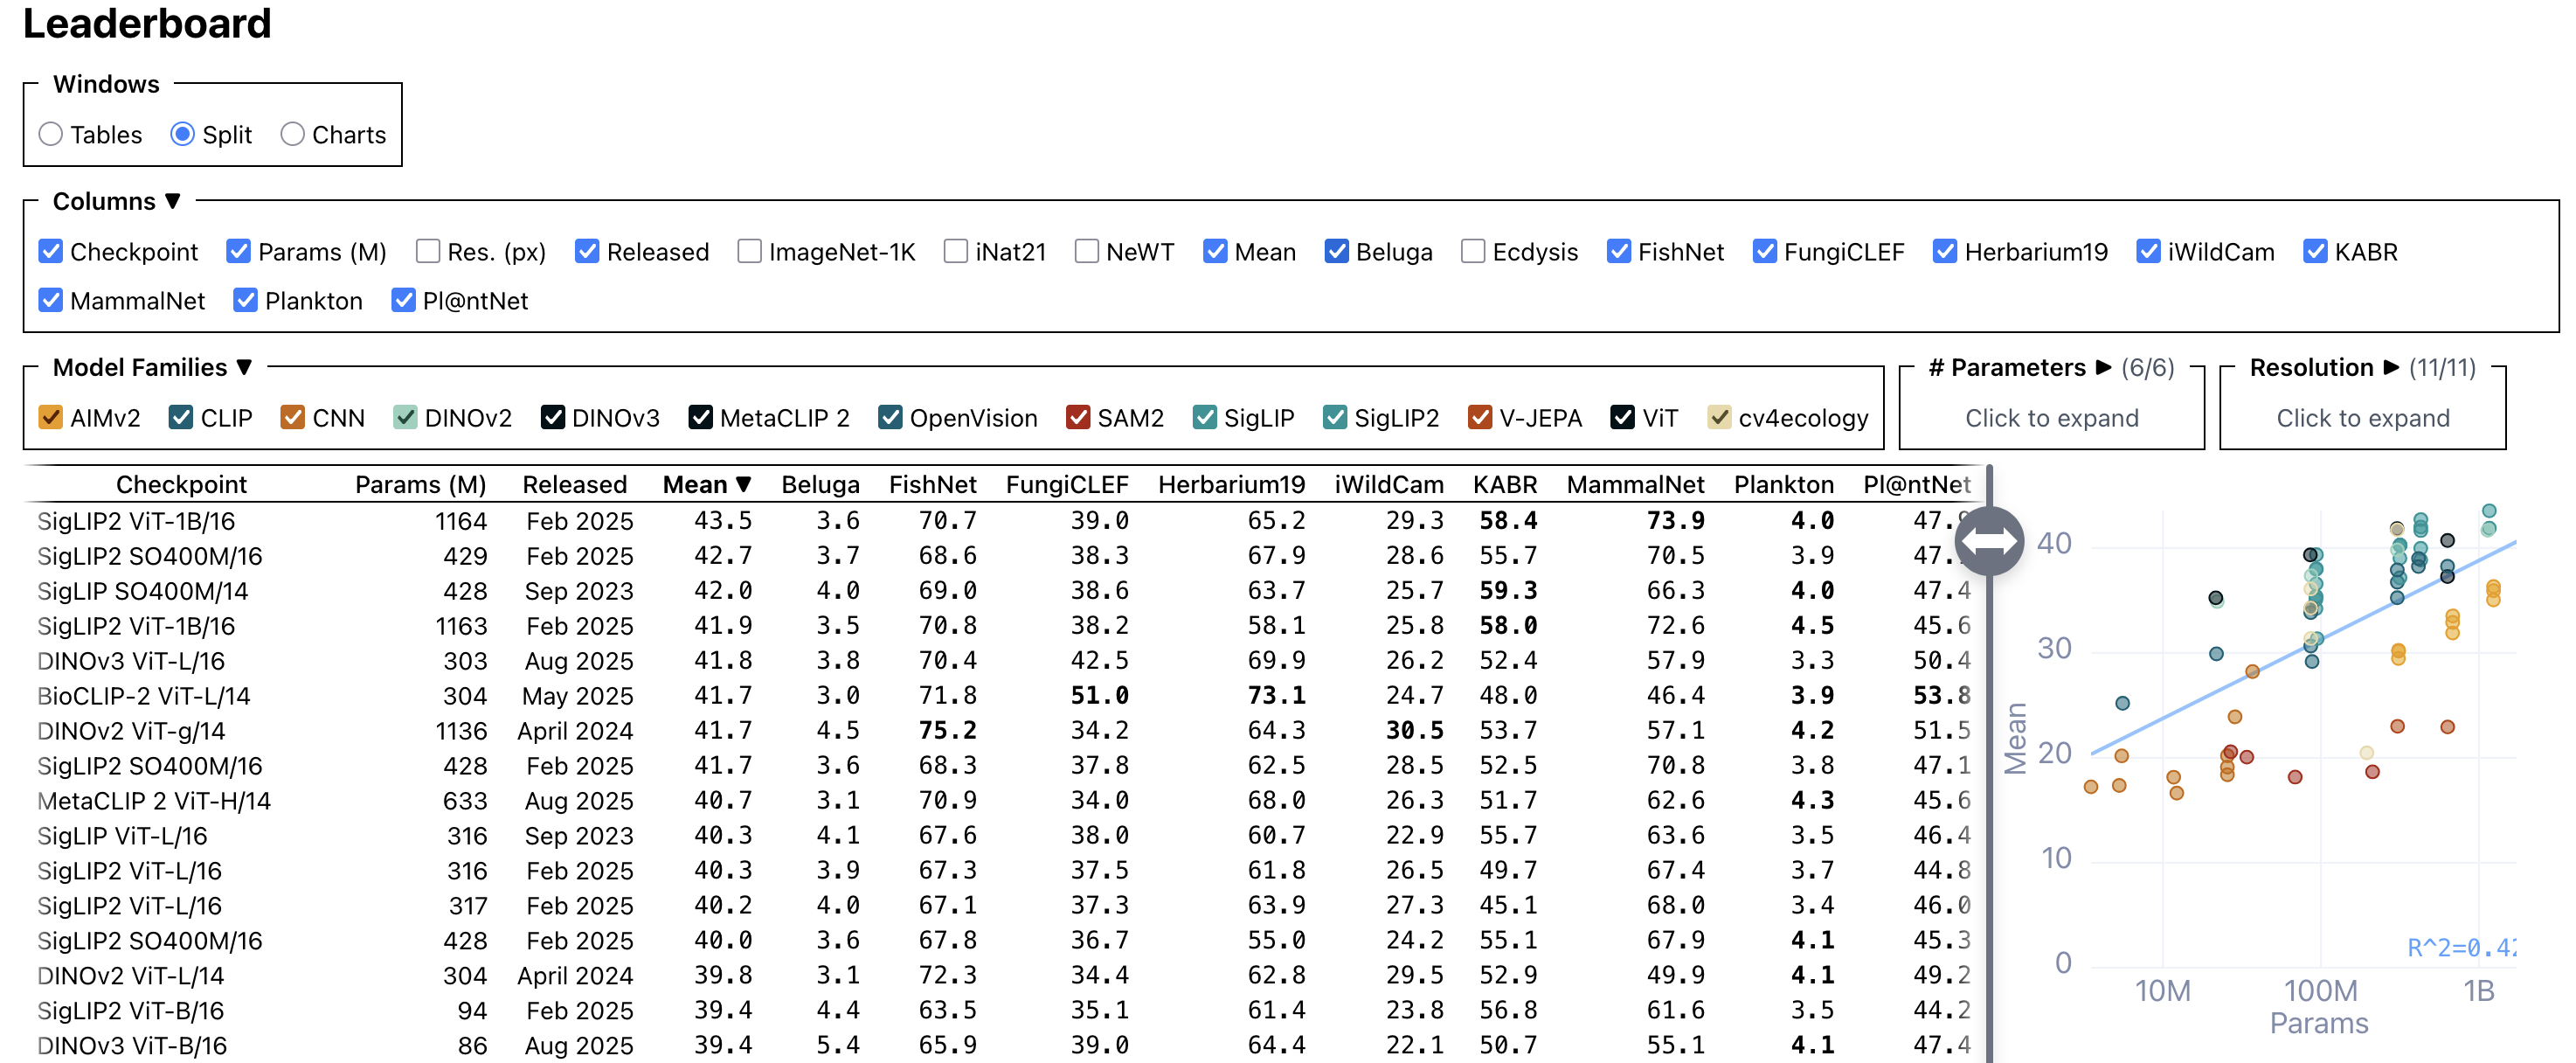Uncheck the Beluga column
Screen dimensions: 2576x1063
(x=1336, y=251)
